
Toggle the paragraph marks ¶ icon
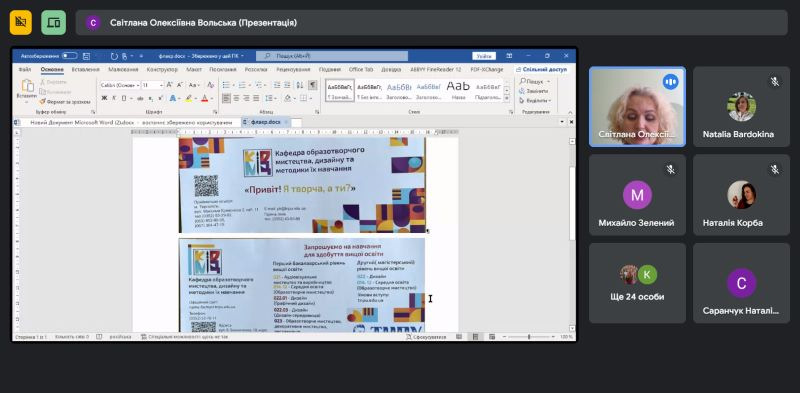coord(313,85)
